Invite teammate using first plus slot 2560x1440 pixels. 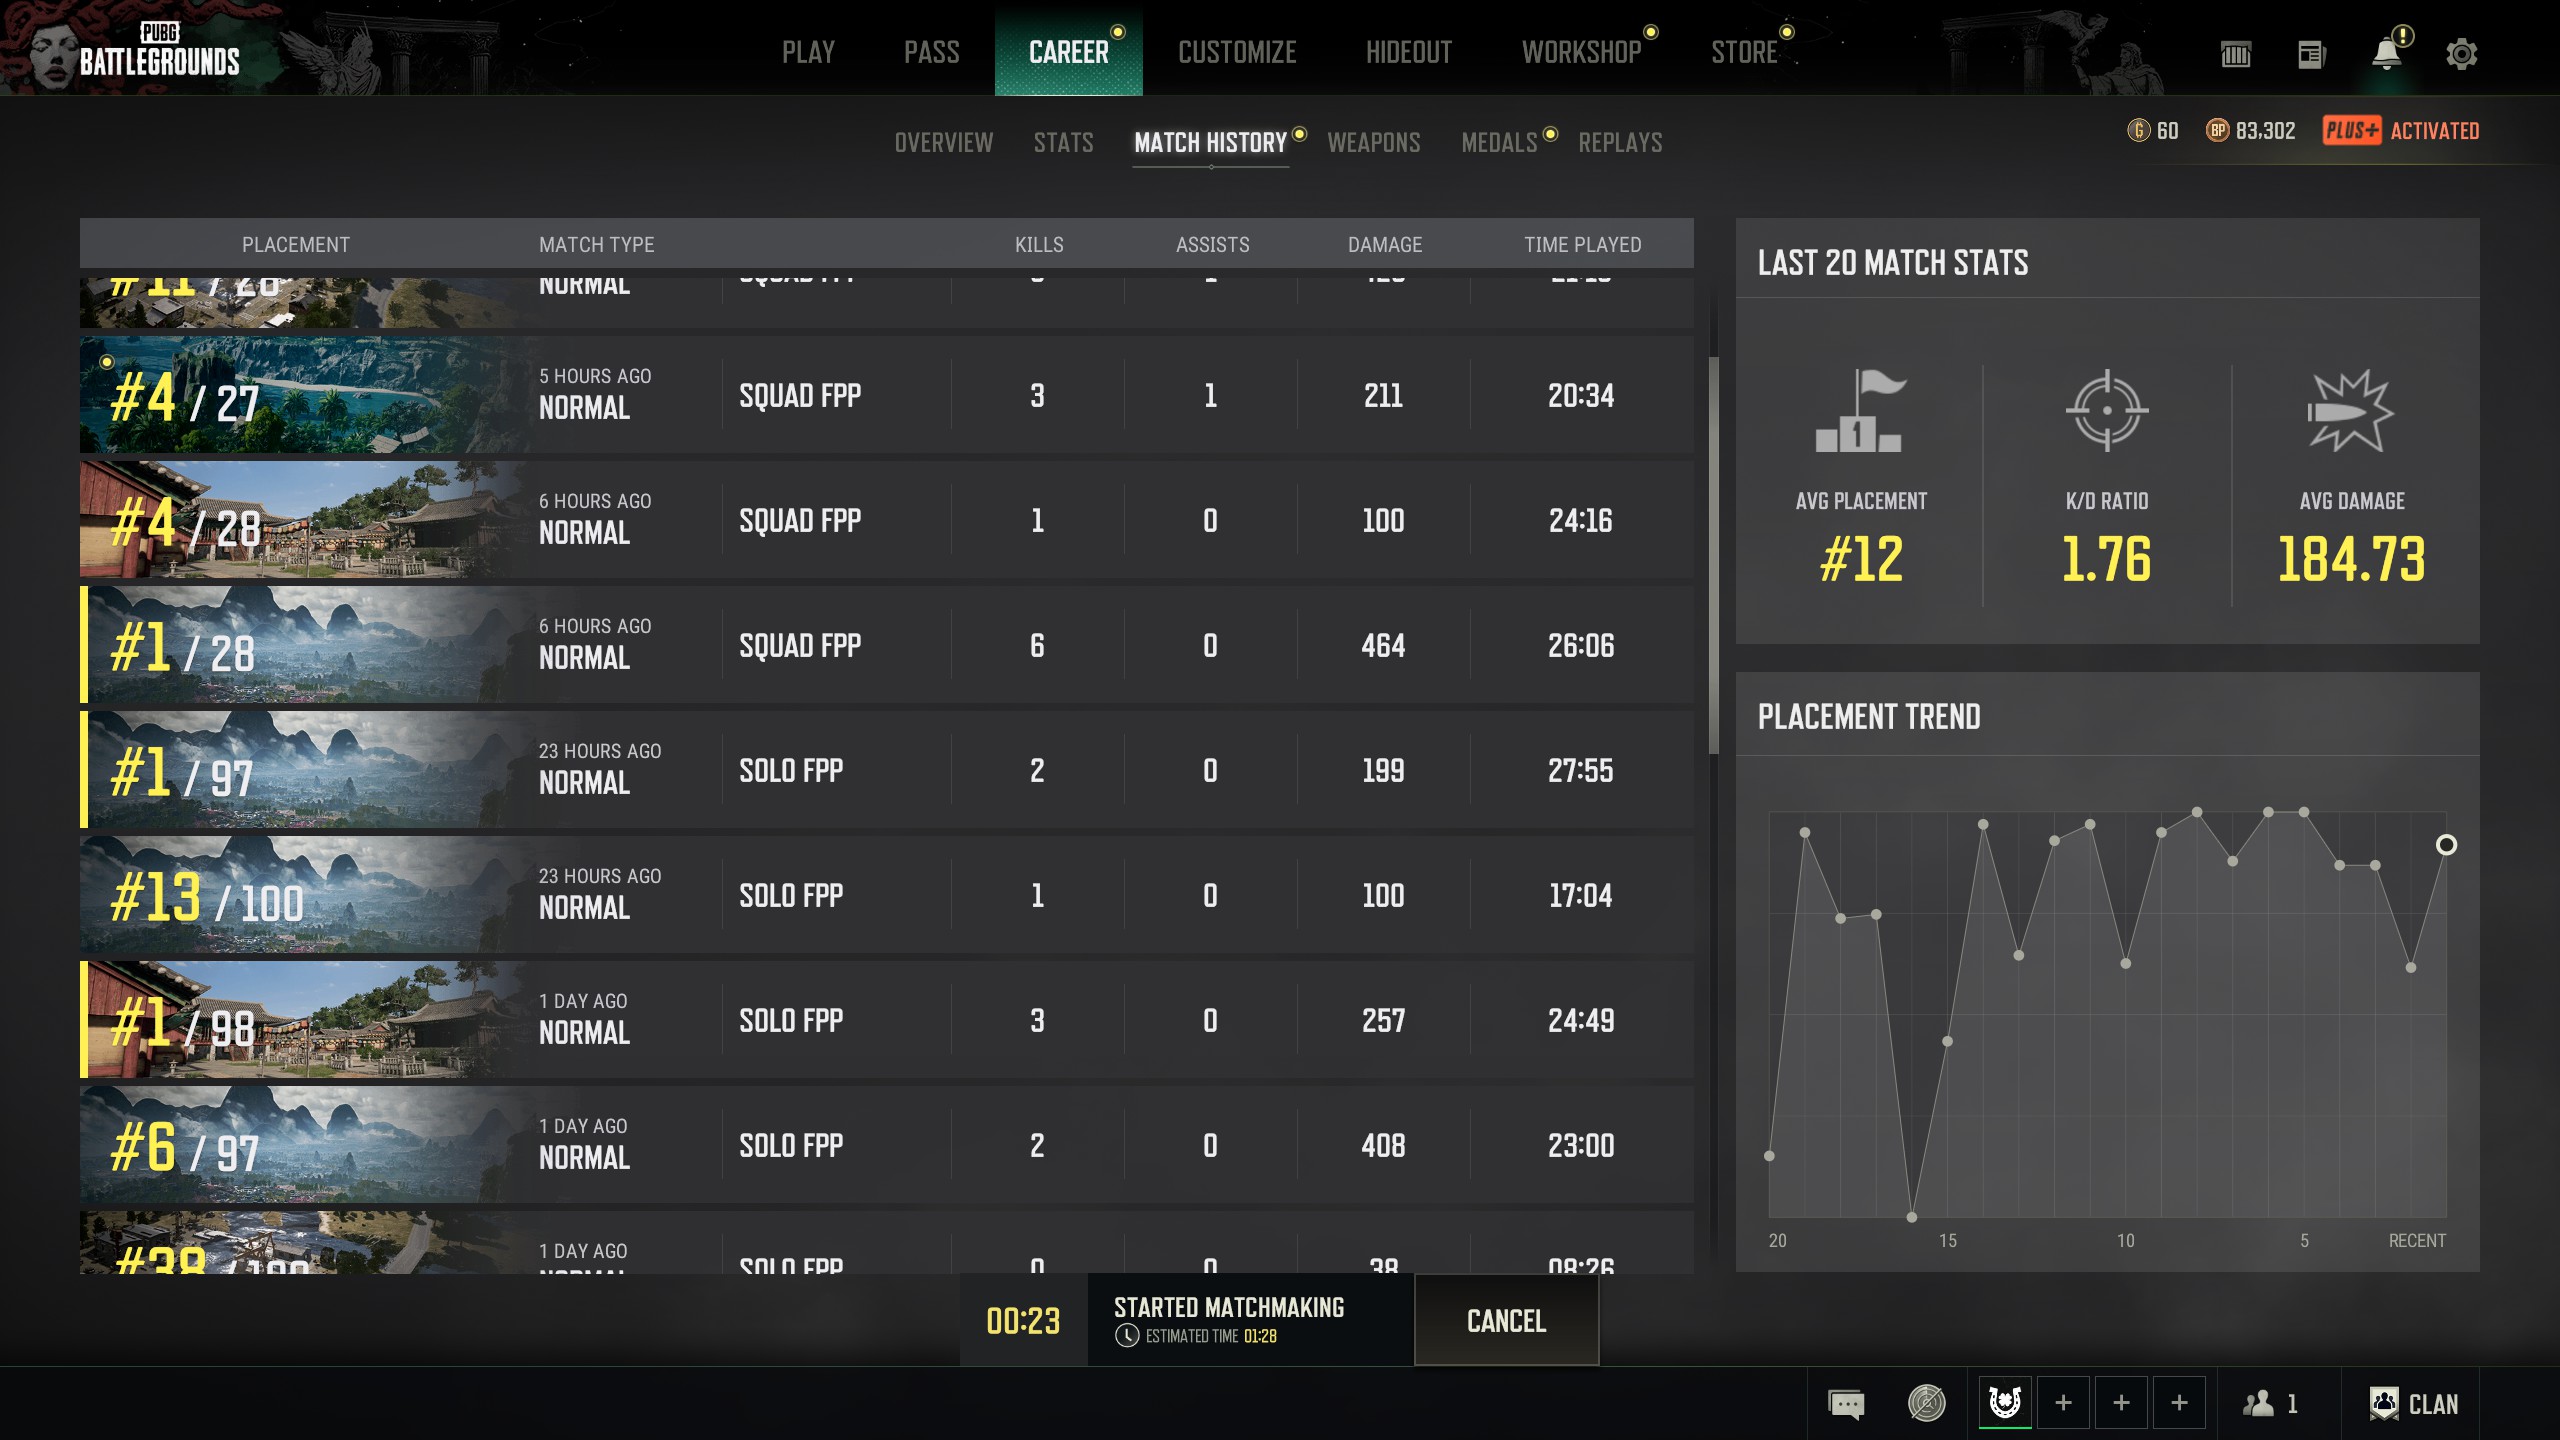(2063, 1403)
